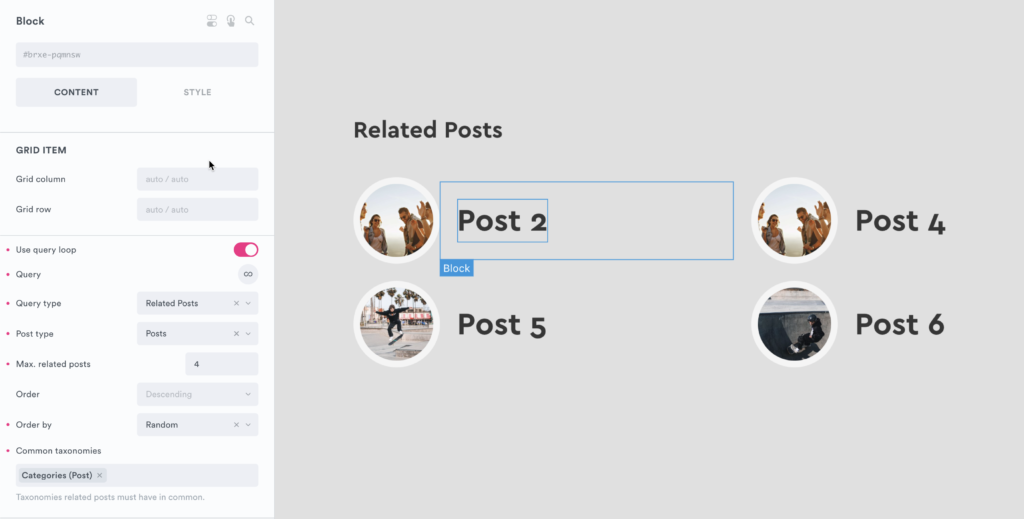Clear the Related Posts query type
1024x519 pixels.
pyautogui.click(x=237, y=303)
